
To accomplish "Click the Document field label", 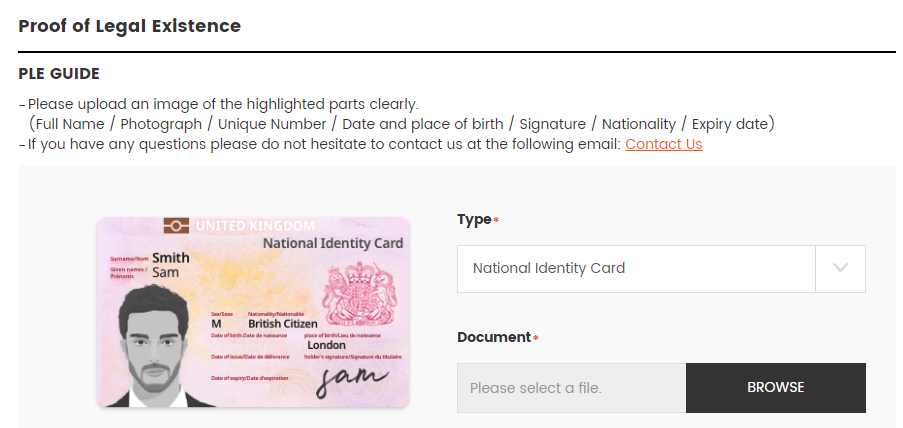I will (494, 337).
